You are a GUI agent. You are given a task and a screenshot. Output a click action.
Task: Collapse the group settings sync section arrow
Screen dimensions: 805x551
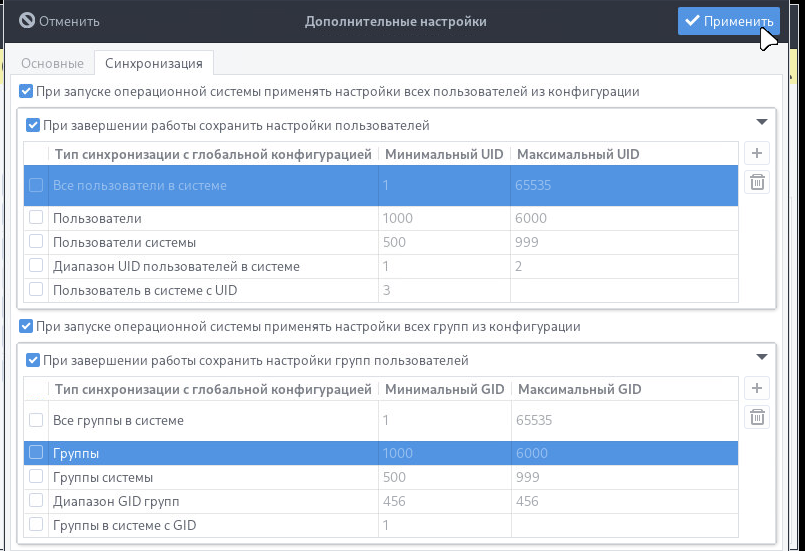coord(762,357)
